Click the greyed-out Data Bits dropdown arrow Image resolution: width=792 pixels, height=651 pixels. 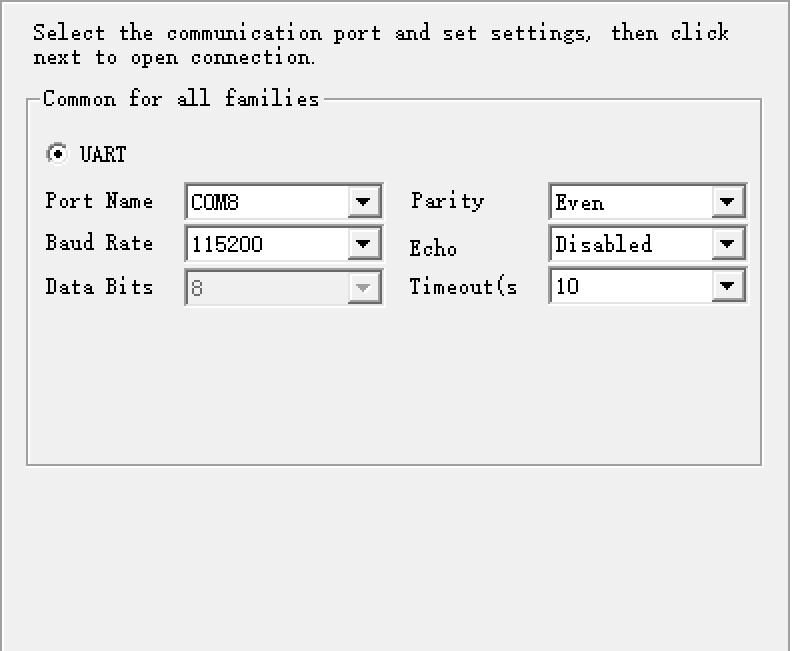pos(364,287)
